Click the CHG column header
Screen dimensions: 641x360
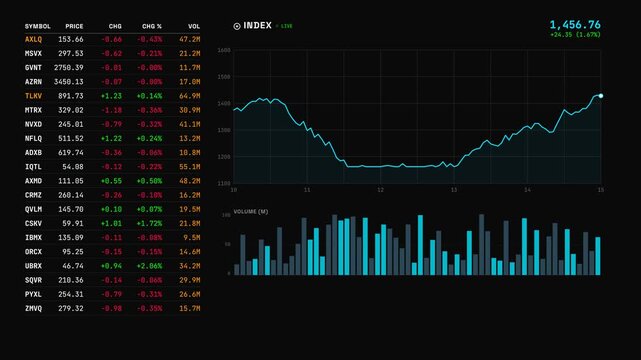(115, 26)
